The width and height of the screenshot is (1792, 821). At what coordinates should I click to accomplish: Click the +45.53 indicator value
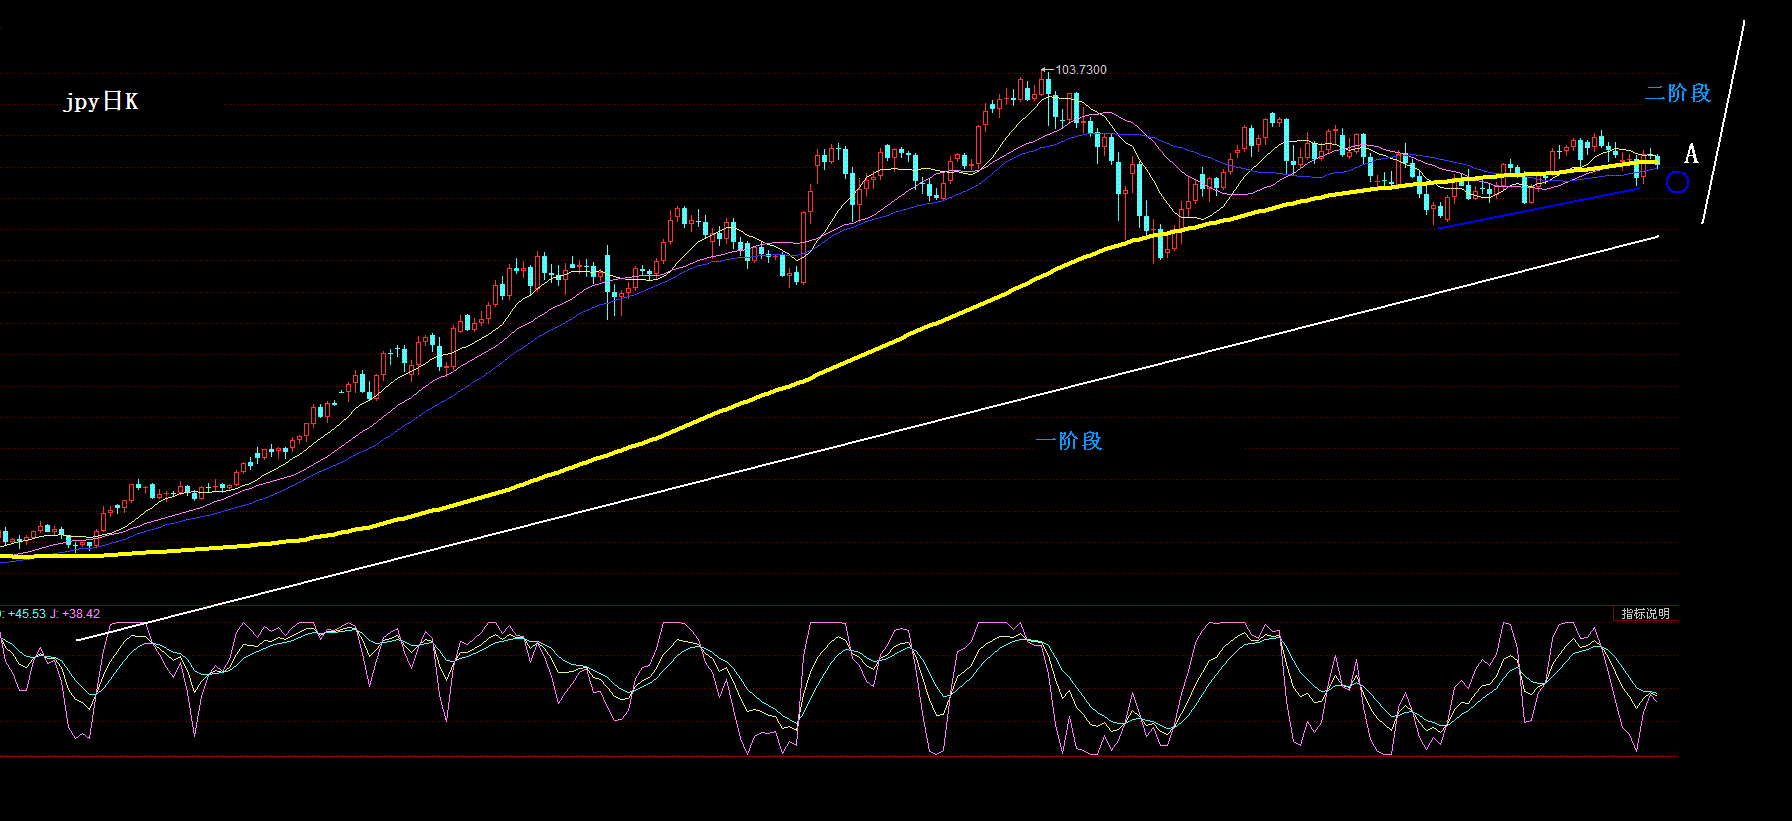[x=27, y=614]
